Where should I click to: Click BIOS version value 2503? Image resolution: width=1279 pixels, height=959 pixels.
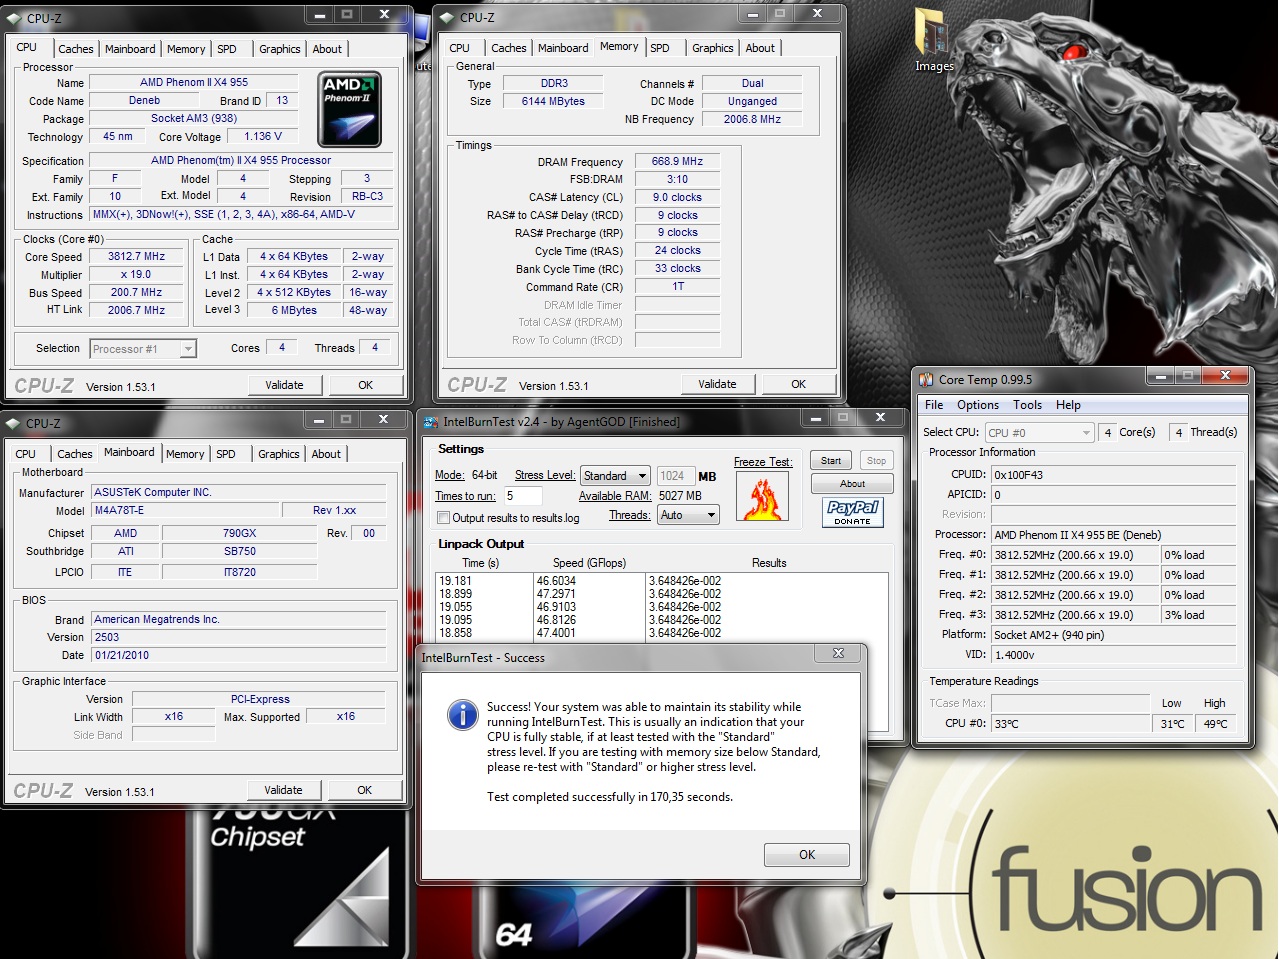tap(238, 637)
